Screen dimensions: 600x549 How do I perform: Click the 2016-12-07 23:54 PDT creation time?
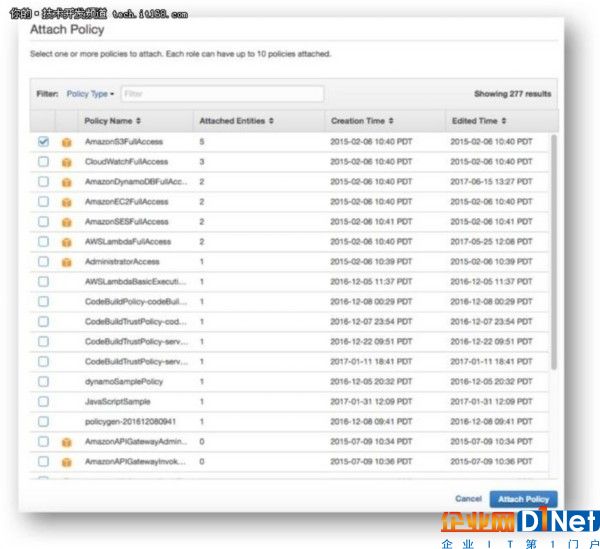coord(371,321)
